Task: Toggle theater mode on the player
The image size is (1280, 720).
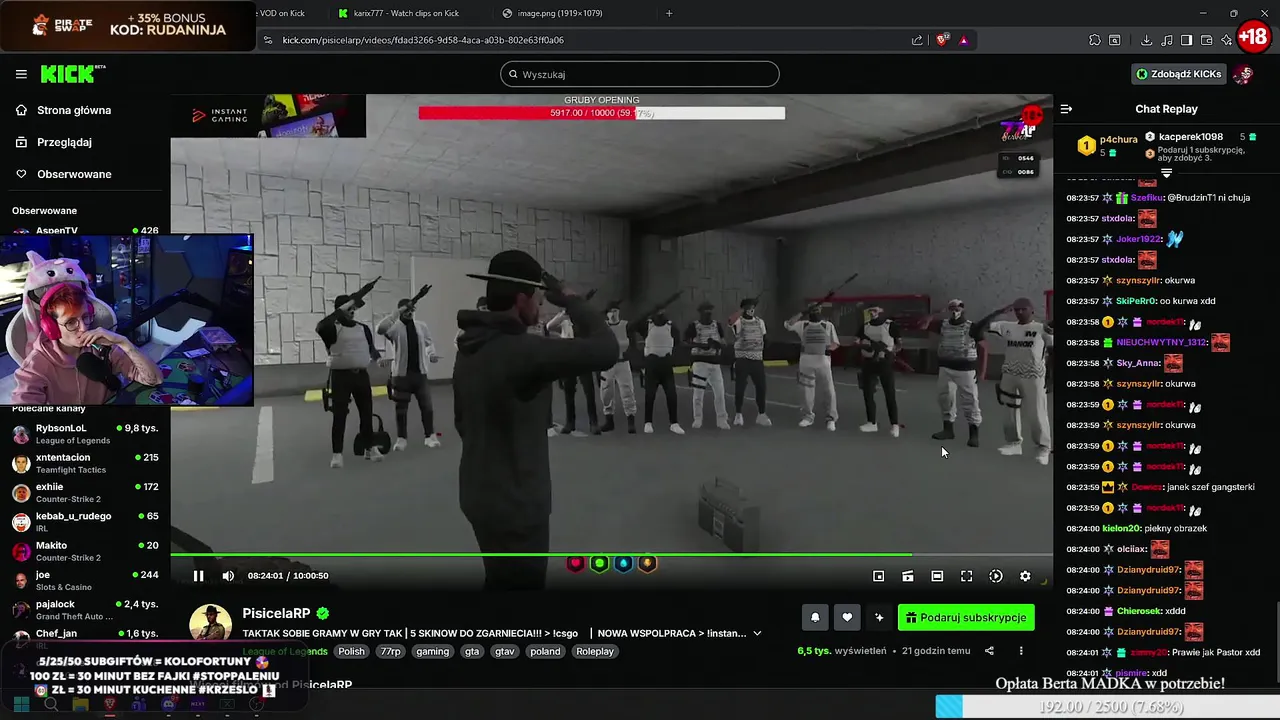Action: tap(937, 576)
